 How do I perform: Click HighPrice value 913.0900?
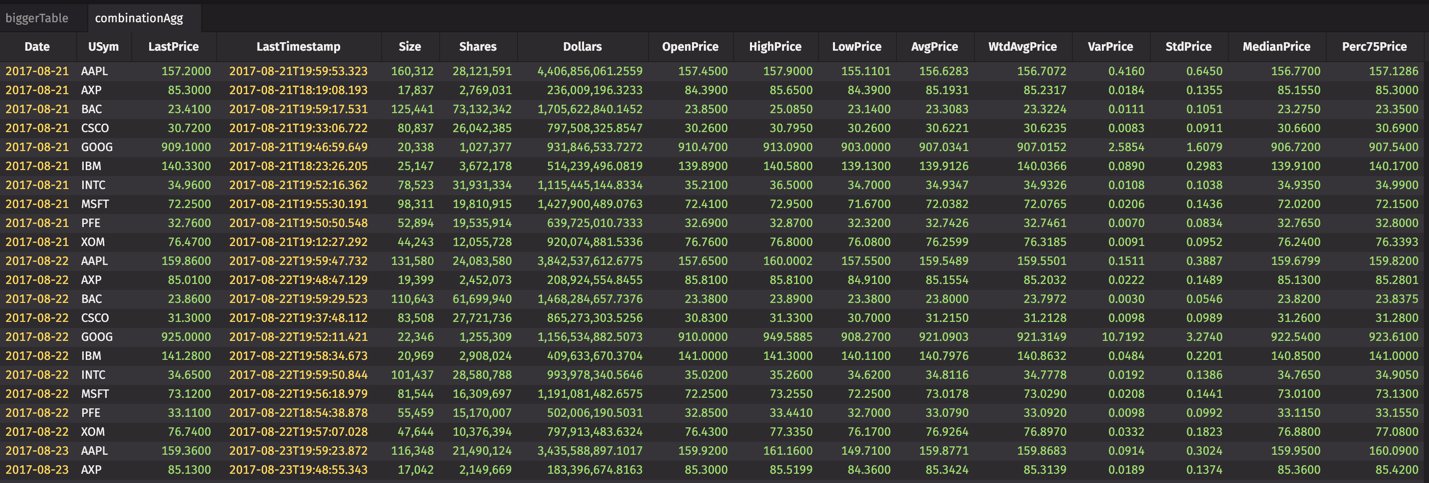click(788, 147)
